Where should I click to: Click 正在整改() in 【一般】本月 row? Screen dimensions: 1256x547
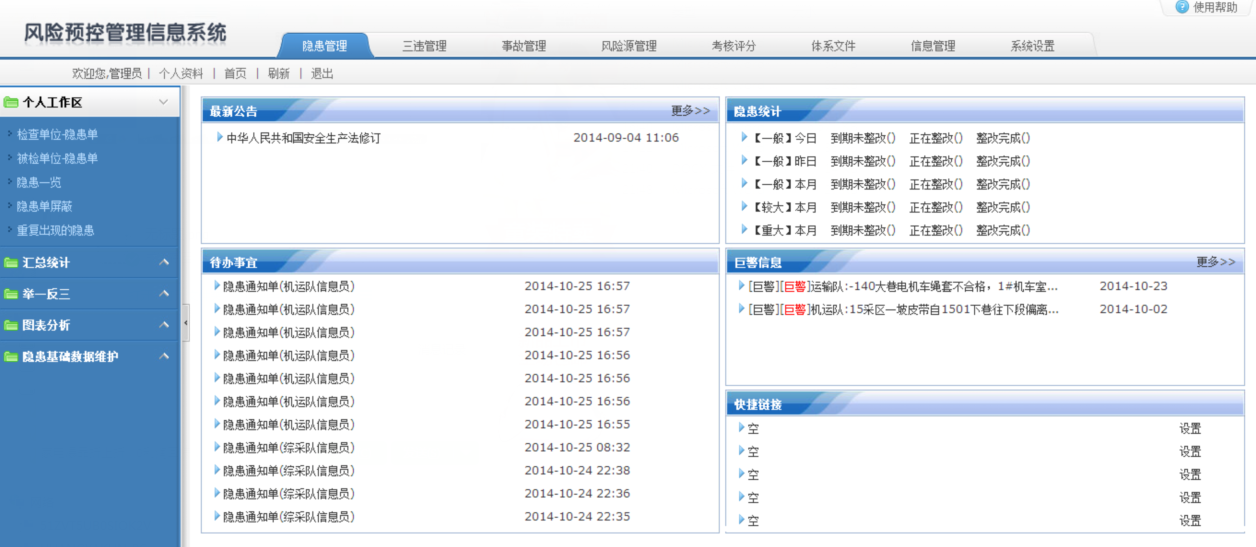936,184
